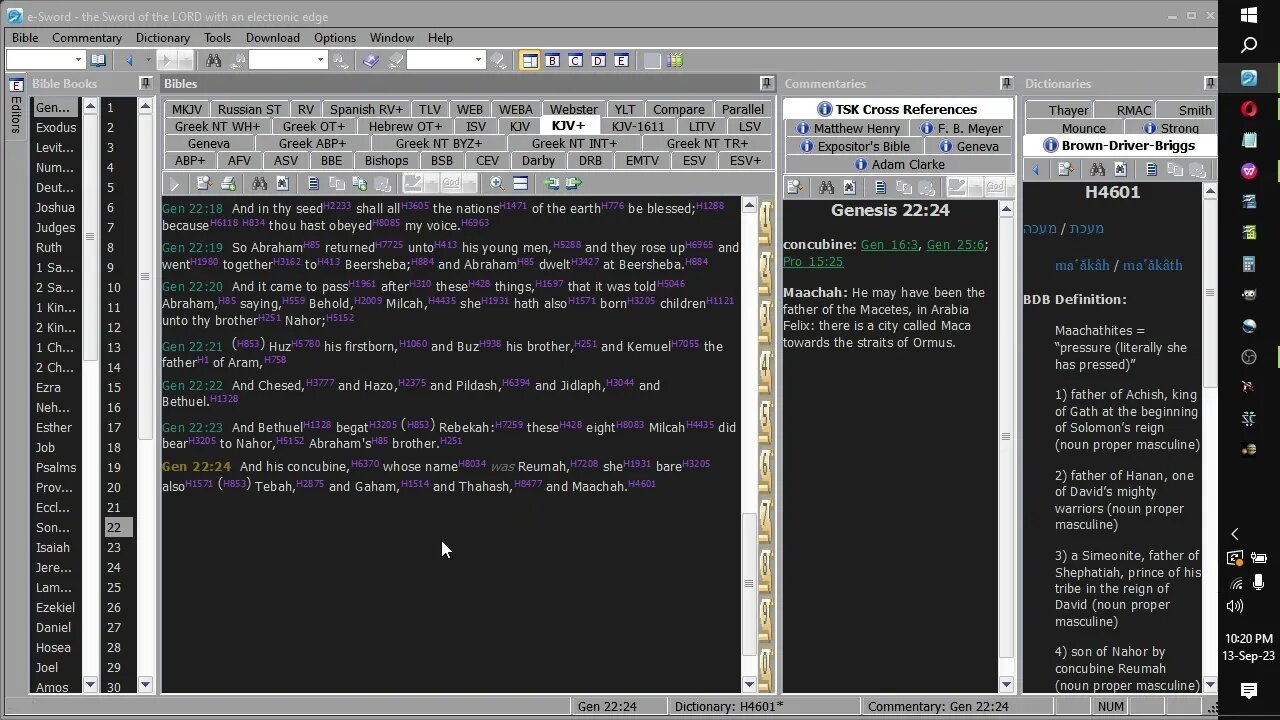The image size is (1280, 720).
Task: Select the default window layout icon
Action: tap(530, 61)
